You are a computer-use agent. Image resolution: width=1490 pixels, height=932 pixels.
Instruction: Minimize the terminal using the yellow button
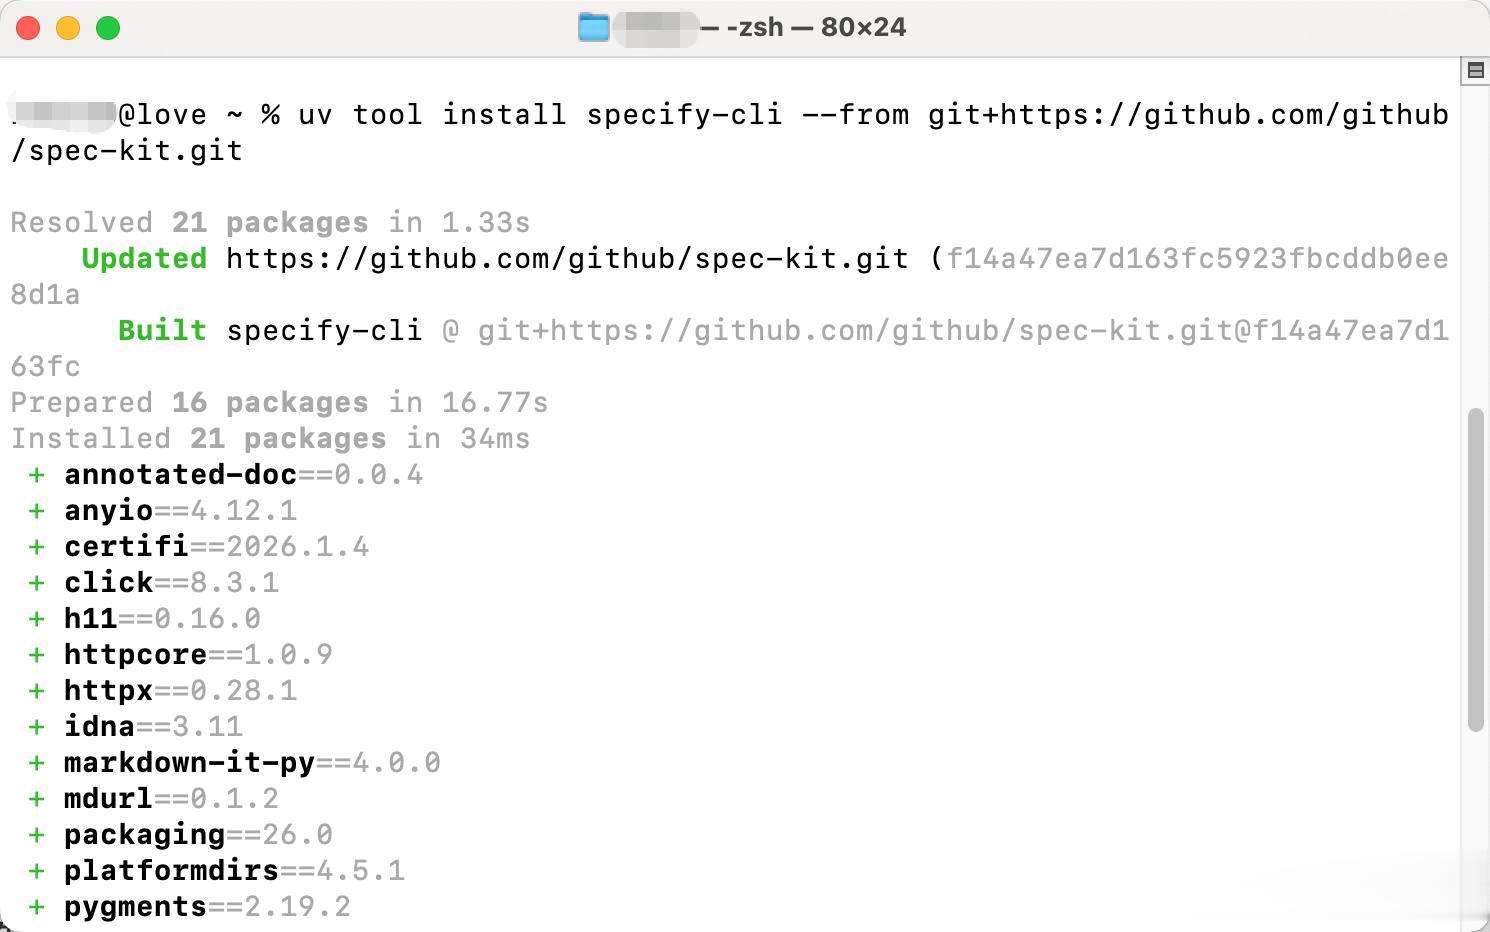pos(68,28)
